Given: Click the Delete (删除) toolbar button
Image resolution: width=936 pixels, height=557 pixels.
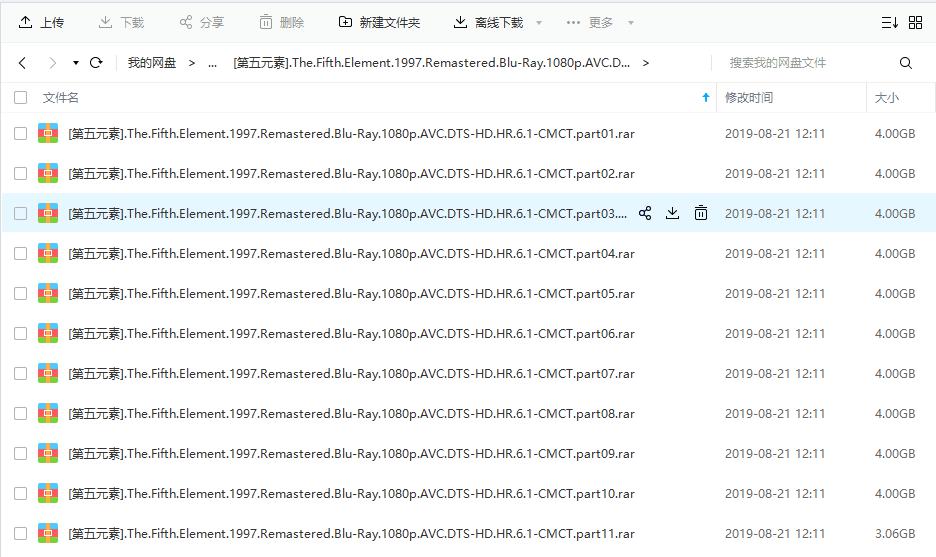Looking at the screenshot, I should click(282, 23).
